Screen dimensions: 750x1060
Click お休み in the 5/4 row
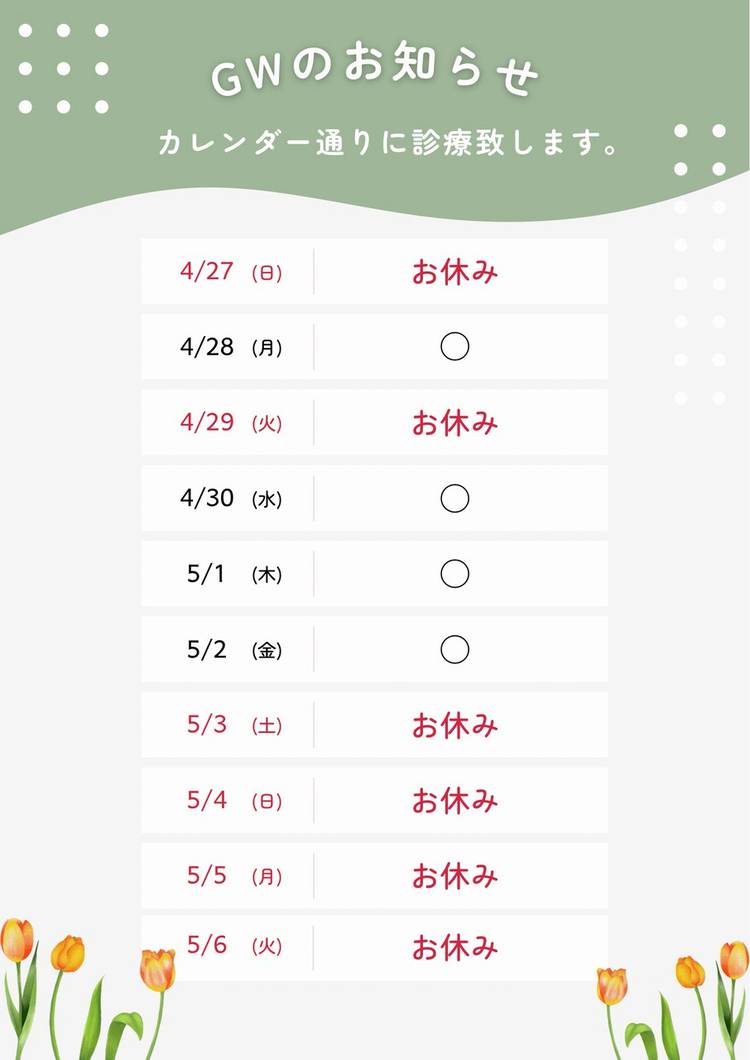[455, 801]
